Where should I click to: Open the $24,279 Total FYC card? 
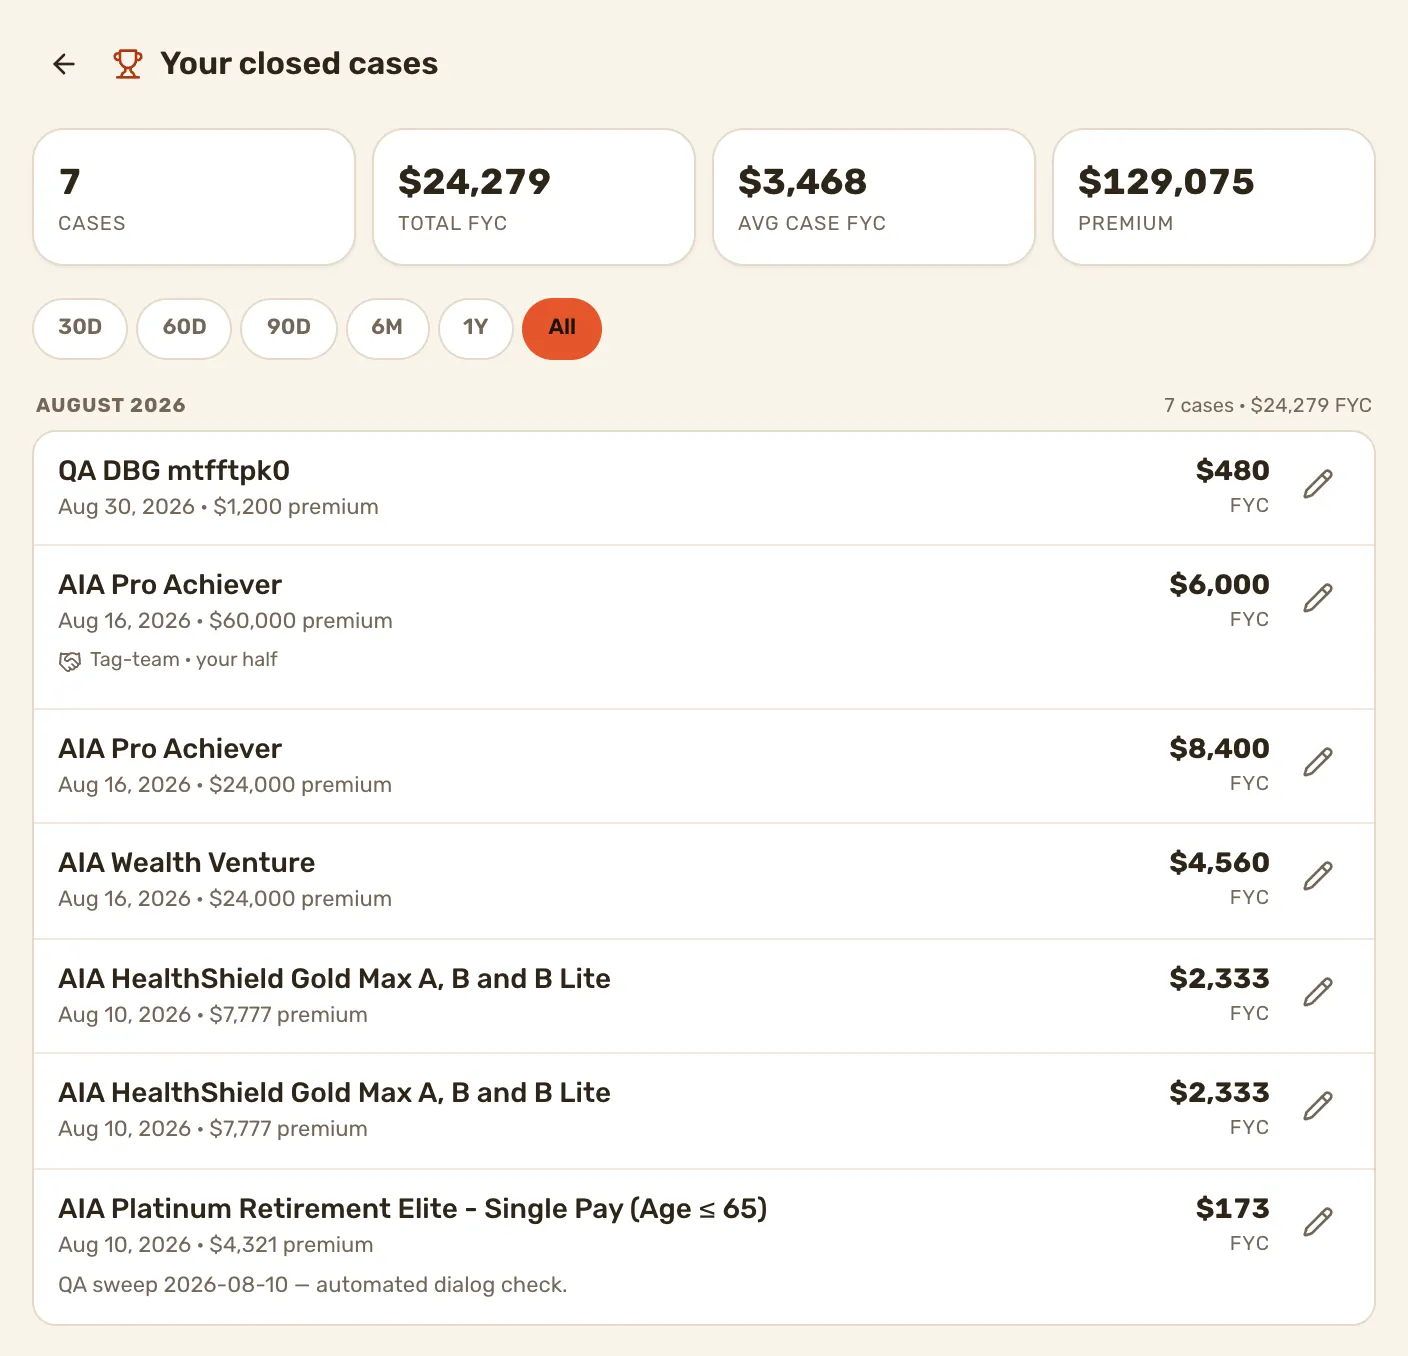[x=534, y=197]
